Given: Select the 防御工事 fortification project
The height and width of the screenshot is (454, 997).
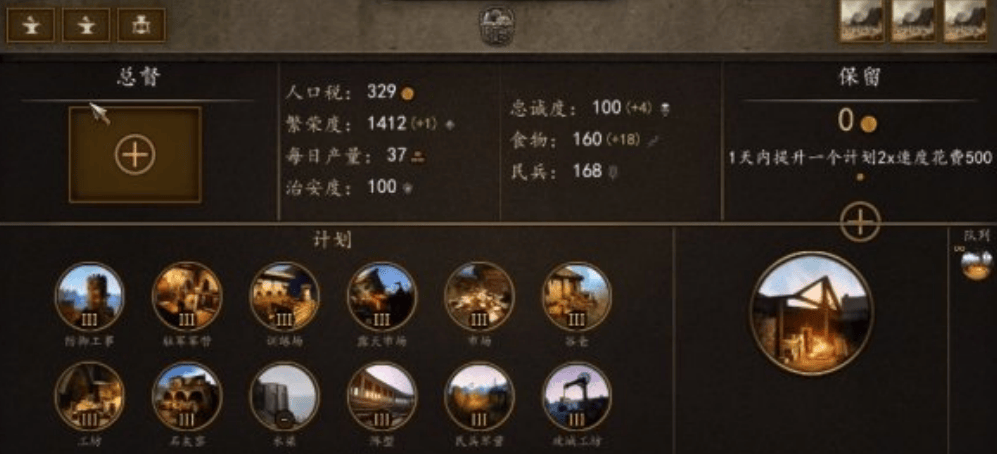Looking at the screenshot, I should [89, 296].
